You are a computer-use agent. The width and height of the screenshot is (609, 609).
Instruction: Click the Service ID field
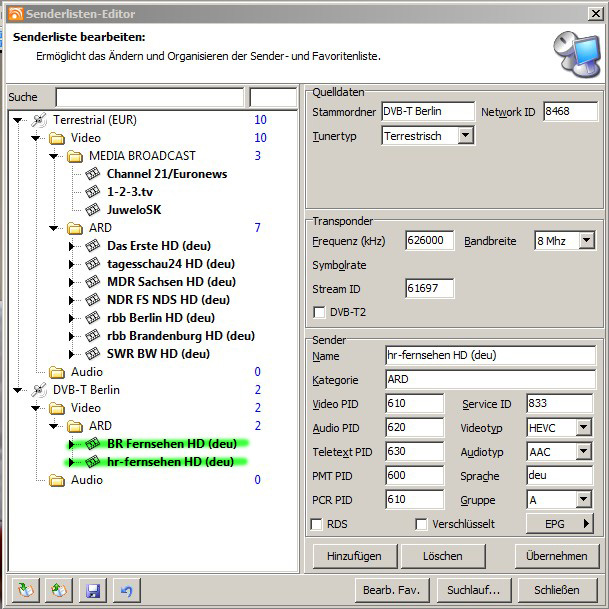[x=559, y=404]
